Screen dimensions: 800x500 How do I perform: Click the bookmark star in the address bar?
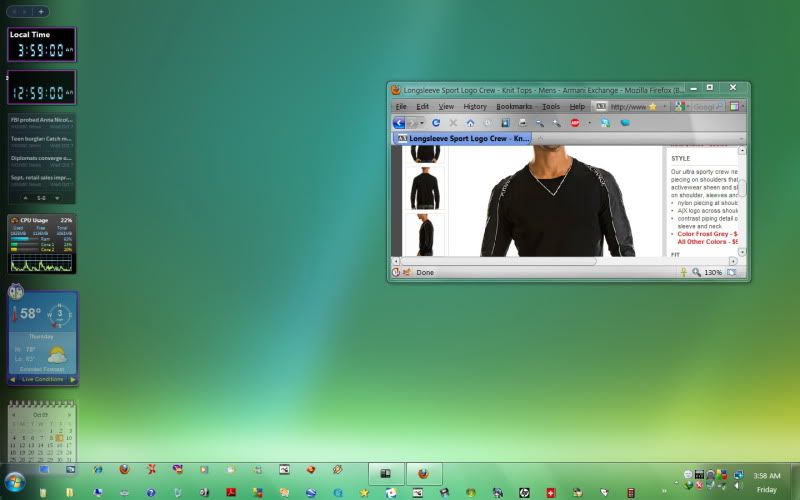(653, 107)
